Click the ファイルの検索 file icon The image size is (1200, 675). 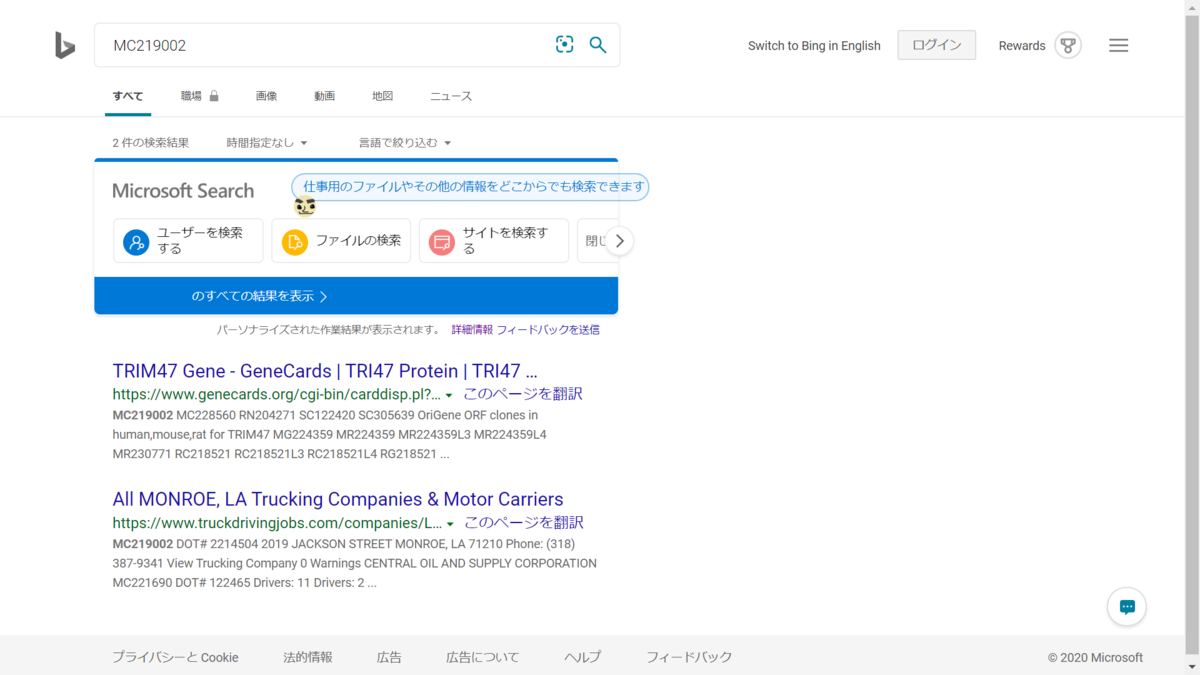(x=294, y=241)
